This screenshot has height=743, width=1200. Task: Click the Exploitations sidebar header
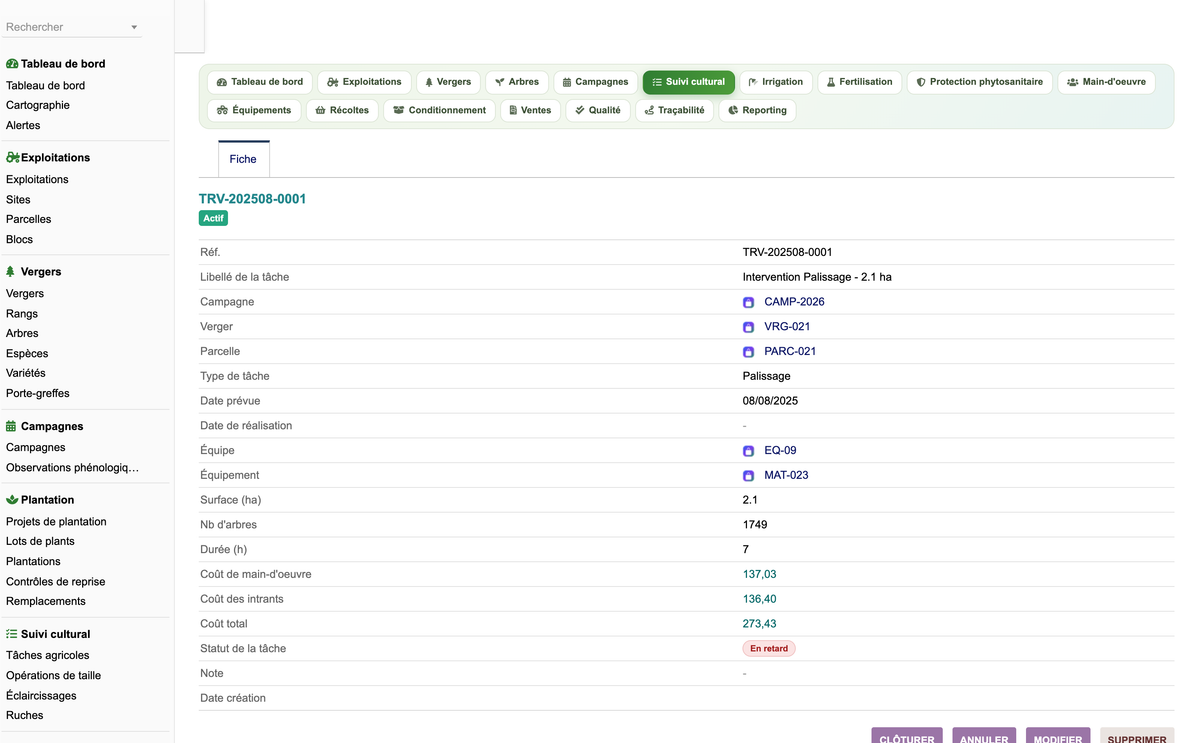click(48, 158)
